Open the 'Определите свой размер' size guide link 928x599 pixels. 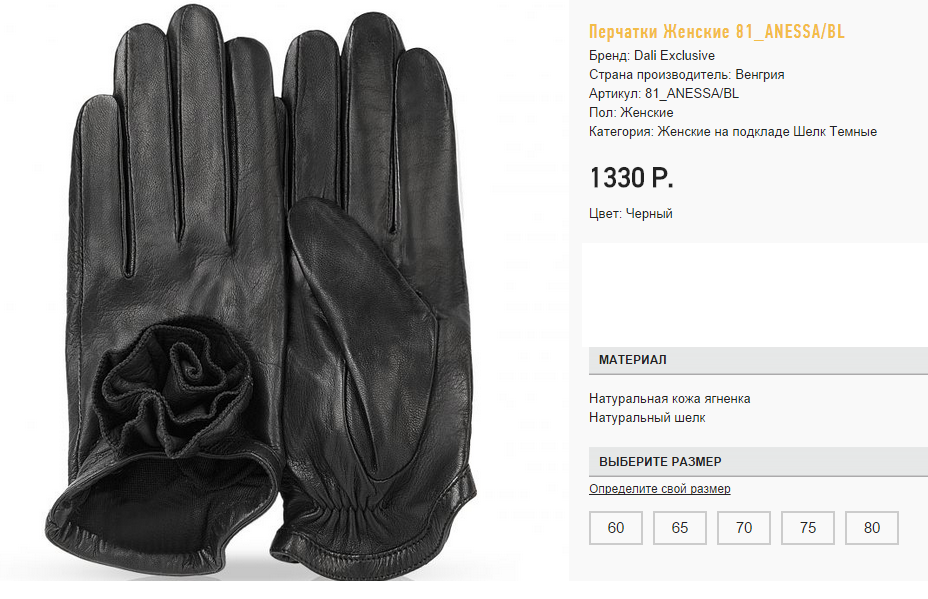point(660,489)
